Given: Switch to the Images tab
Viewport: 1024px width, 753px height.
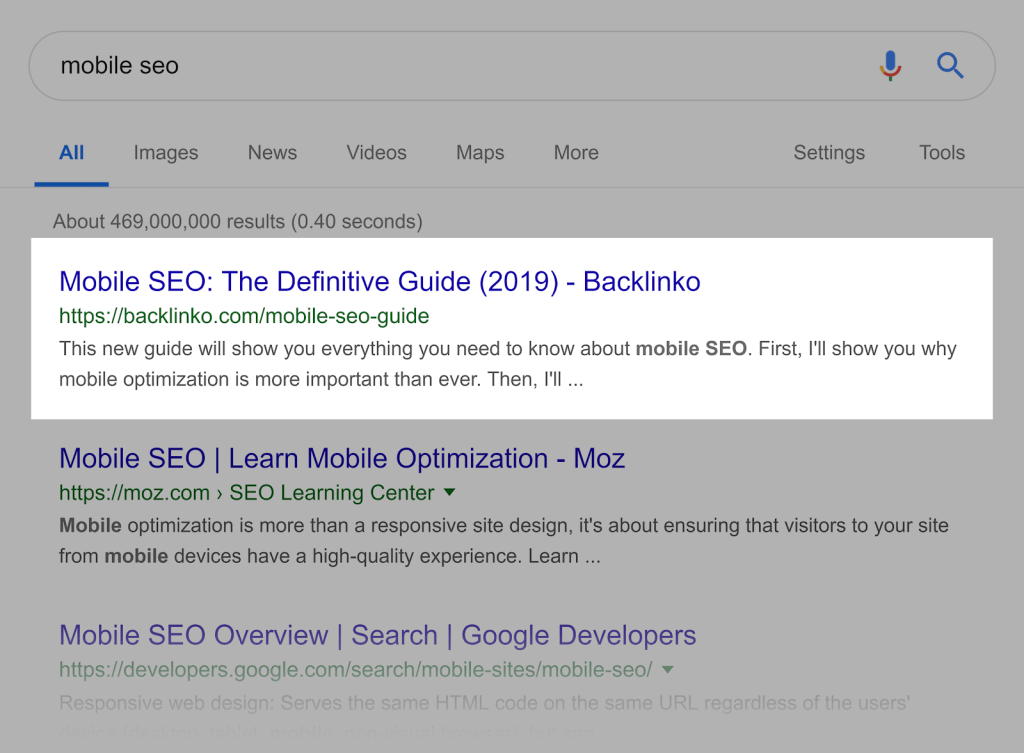Looking at the screenshot, I should [166, 153].
